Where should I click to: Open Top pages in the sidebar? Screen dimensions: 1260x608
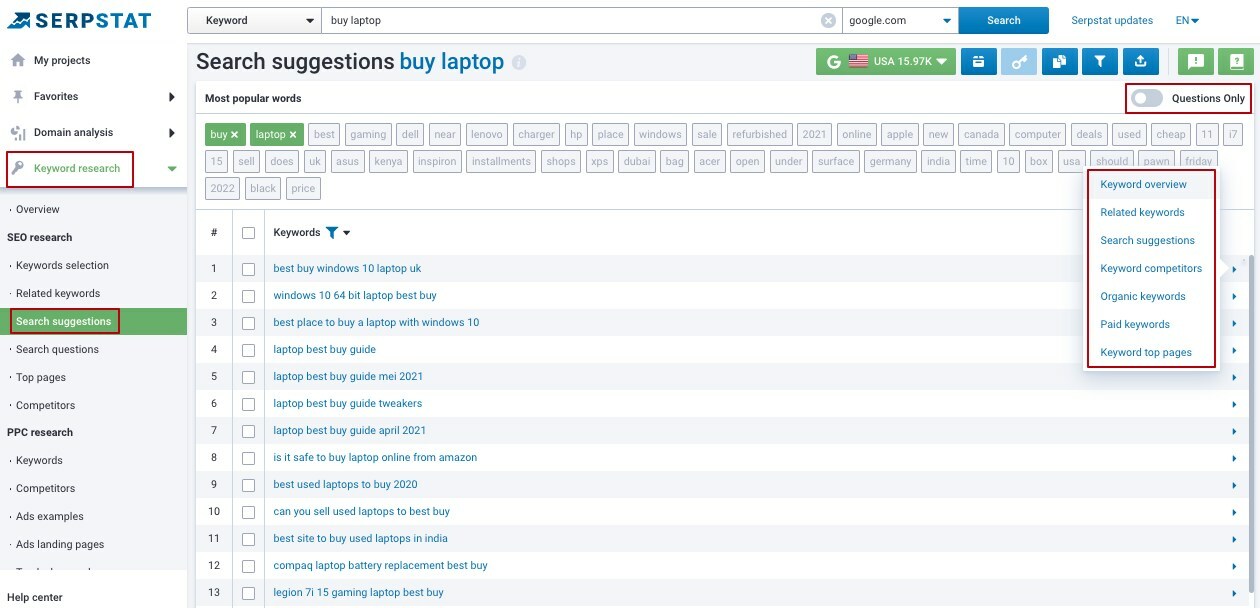tap(41, 377)
